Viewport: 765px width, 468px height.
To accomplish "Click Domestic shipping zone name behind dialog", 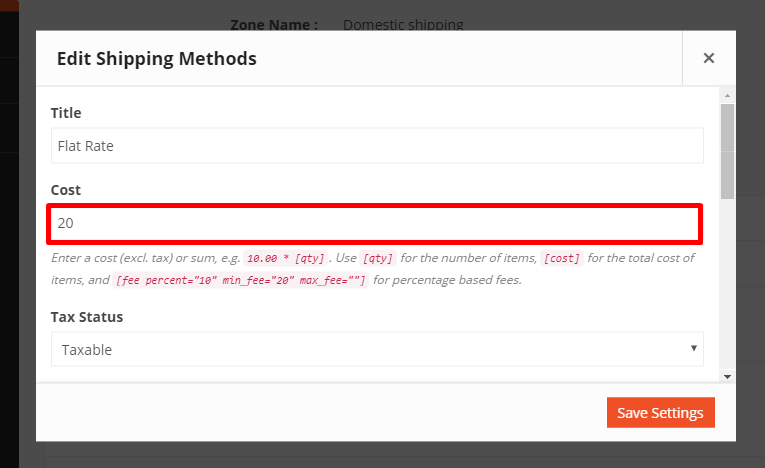I will pyautogui.click(x=403, y=24).
